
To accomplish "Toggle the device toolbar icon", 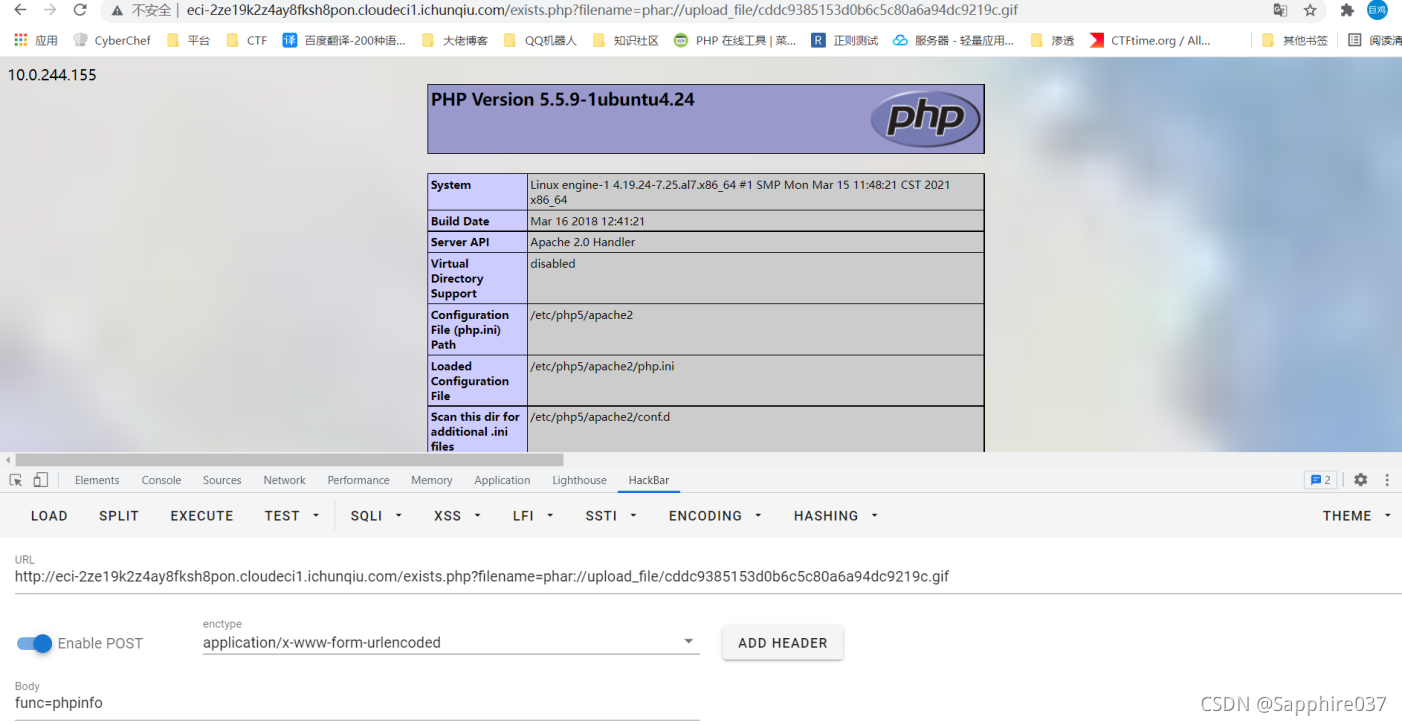I will coord(40,480).
